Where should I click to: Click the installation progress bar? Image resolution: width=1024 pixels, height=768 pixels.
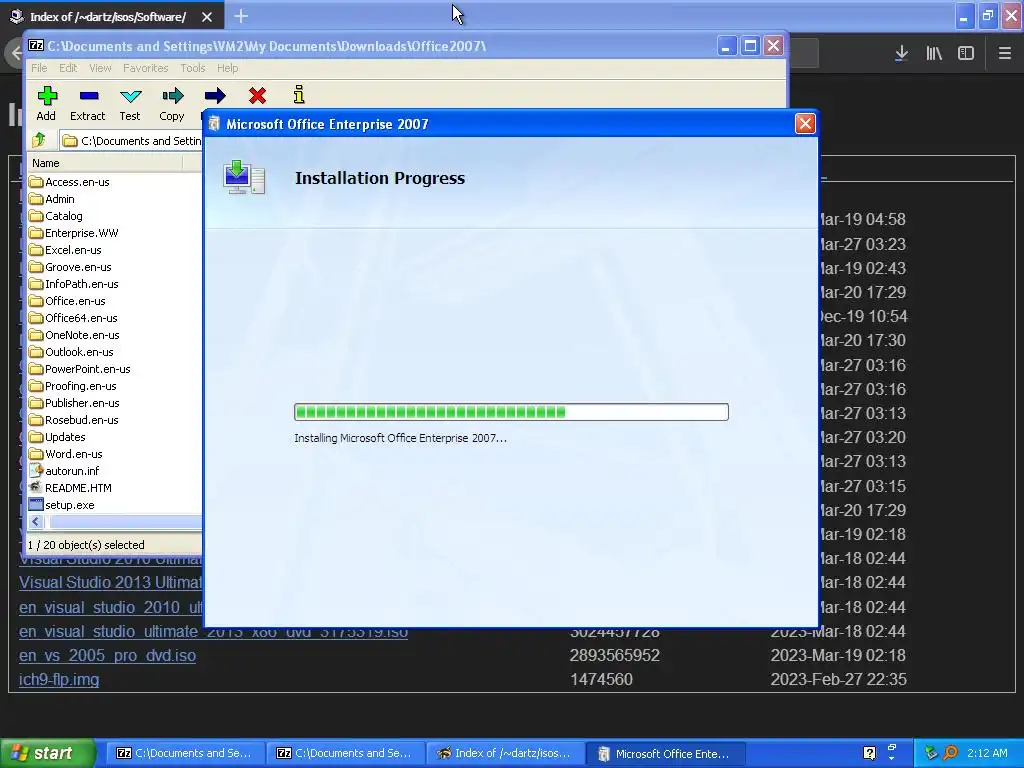click(x=511, y=411)
